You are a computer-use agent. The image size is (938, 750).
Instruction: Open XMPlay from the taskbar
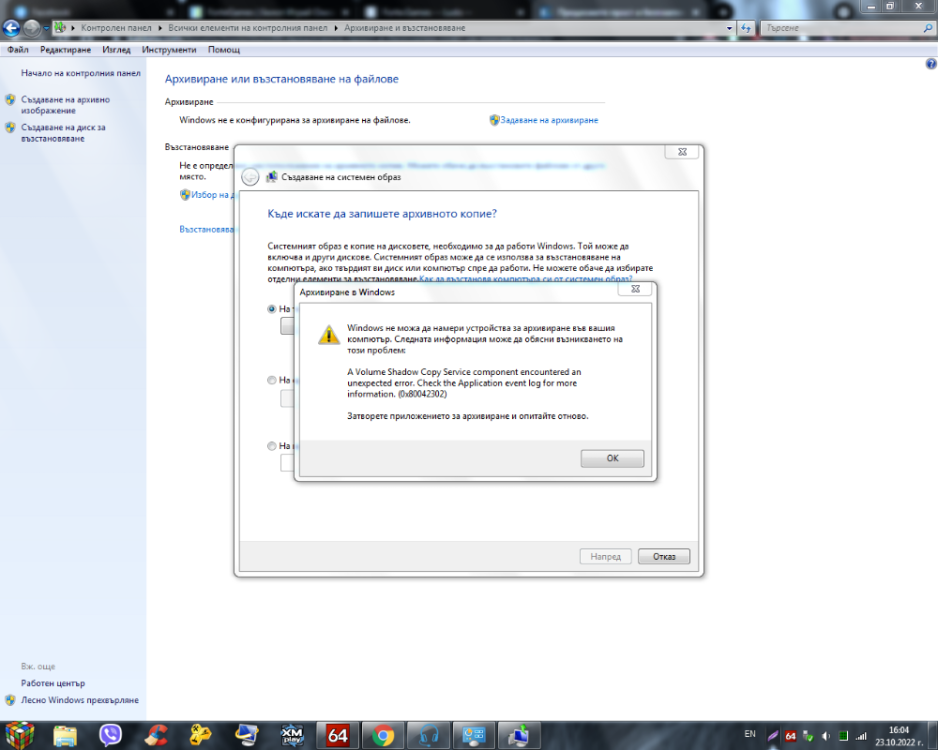[292, 735]
